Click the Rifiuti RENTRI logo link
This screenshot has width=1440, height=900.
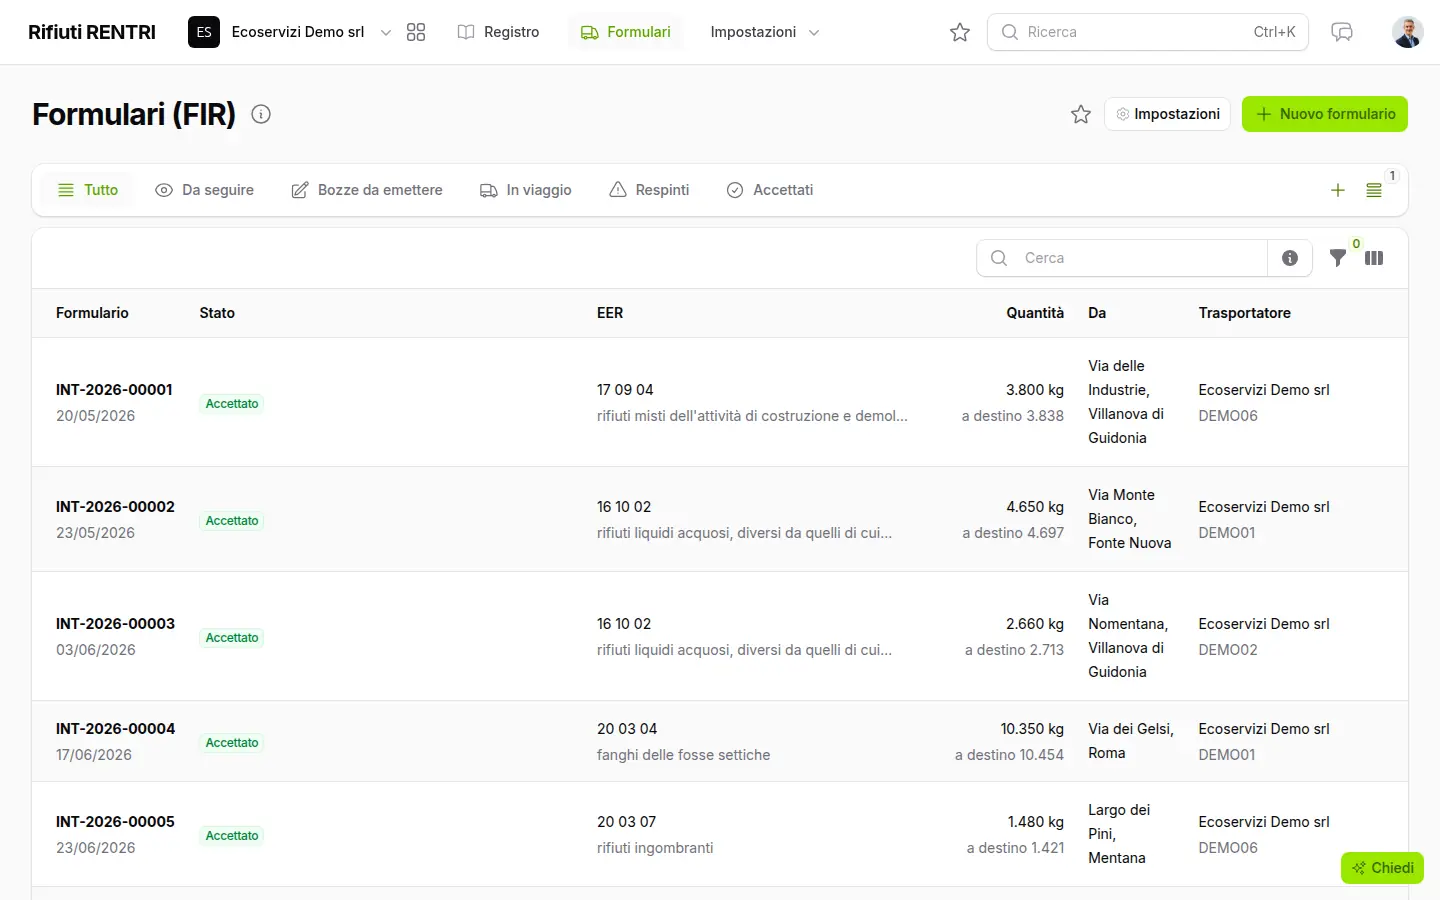point(92,32)
